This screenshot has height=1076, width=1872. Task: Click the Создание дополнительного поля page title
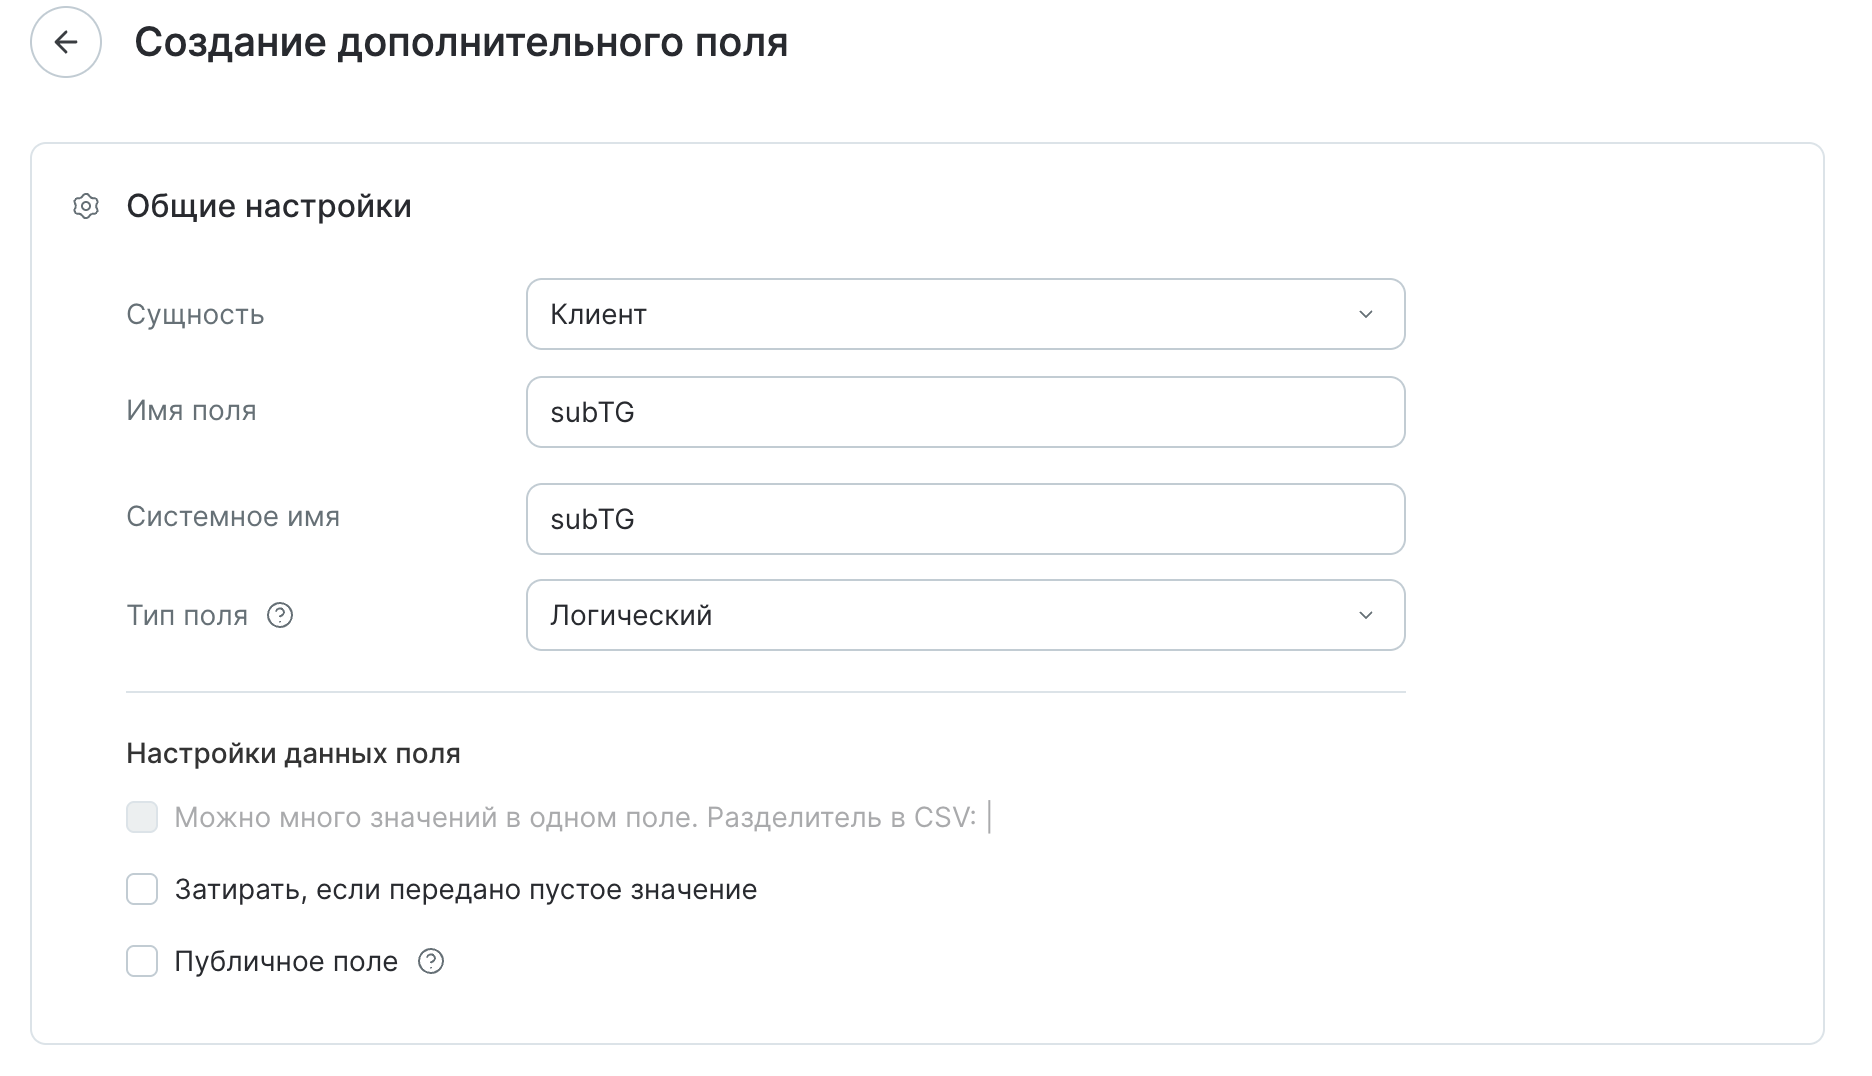[x=461, y=42]
